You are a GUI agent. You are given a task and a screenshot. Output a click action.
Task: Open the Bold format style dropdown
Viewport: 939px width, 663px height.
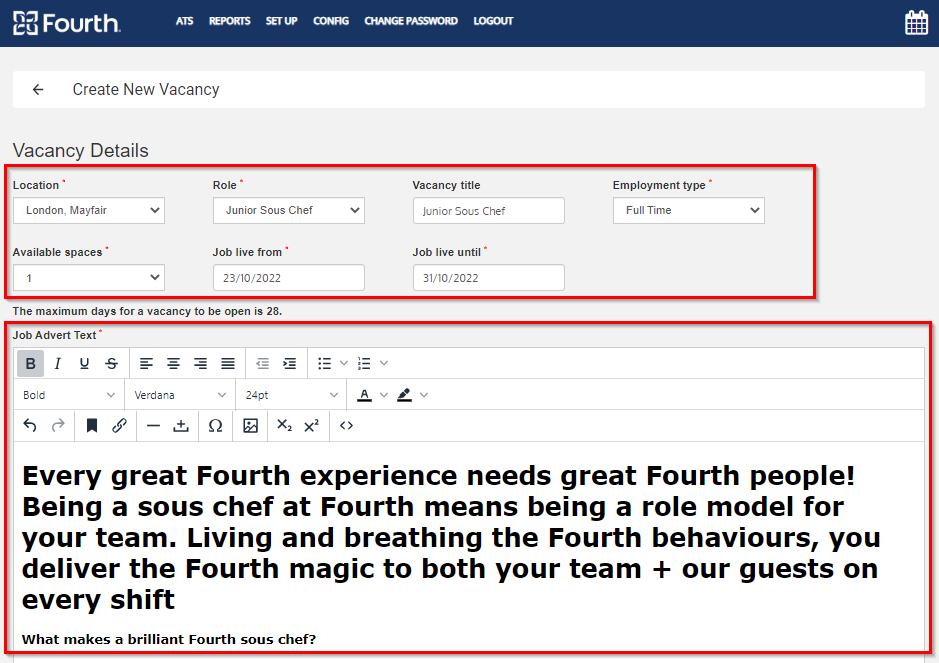coord(68,395)
